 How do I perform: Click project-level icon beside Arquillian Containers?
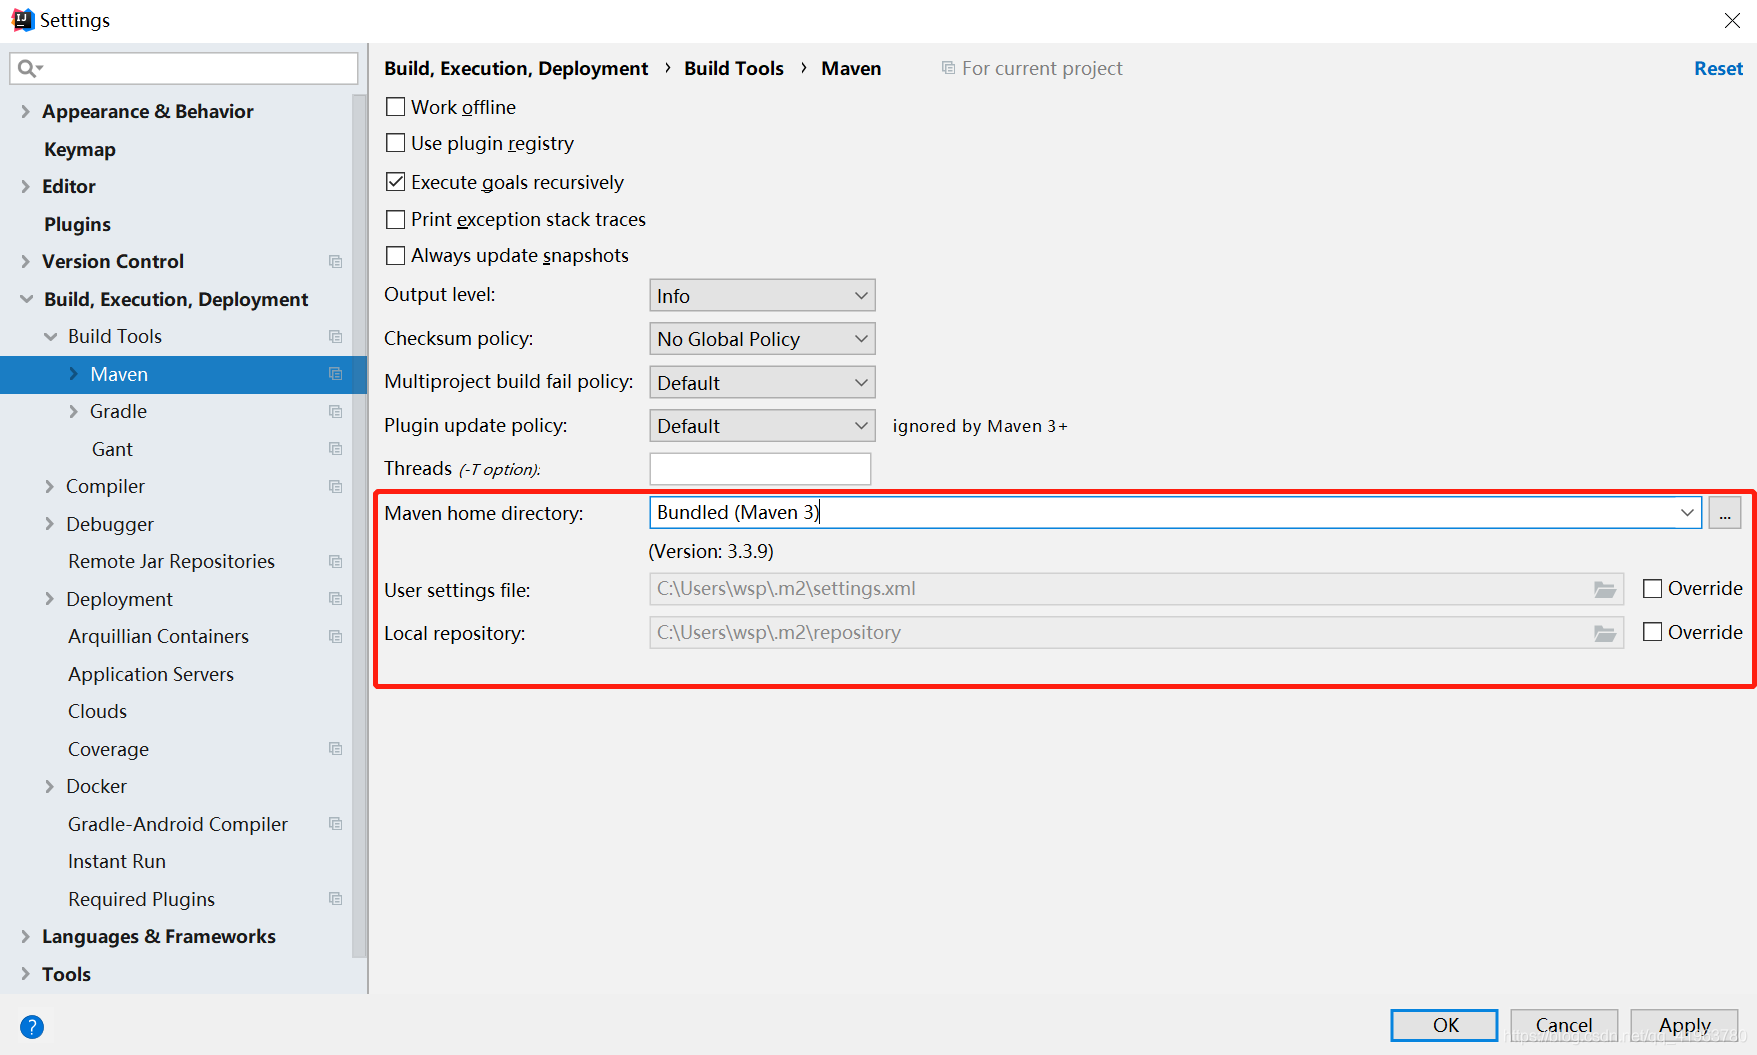(x=336, y=637)
